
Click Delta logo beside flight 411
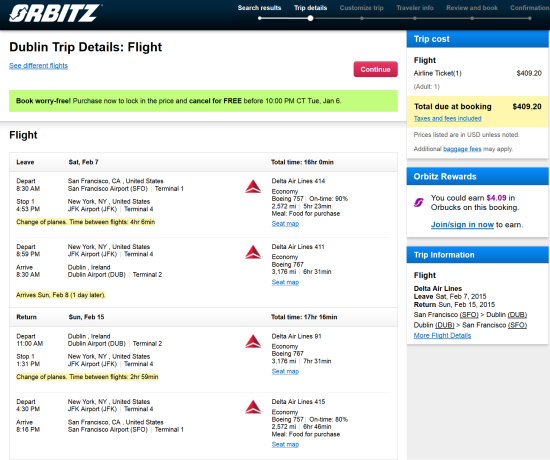[x=253, y=252]
